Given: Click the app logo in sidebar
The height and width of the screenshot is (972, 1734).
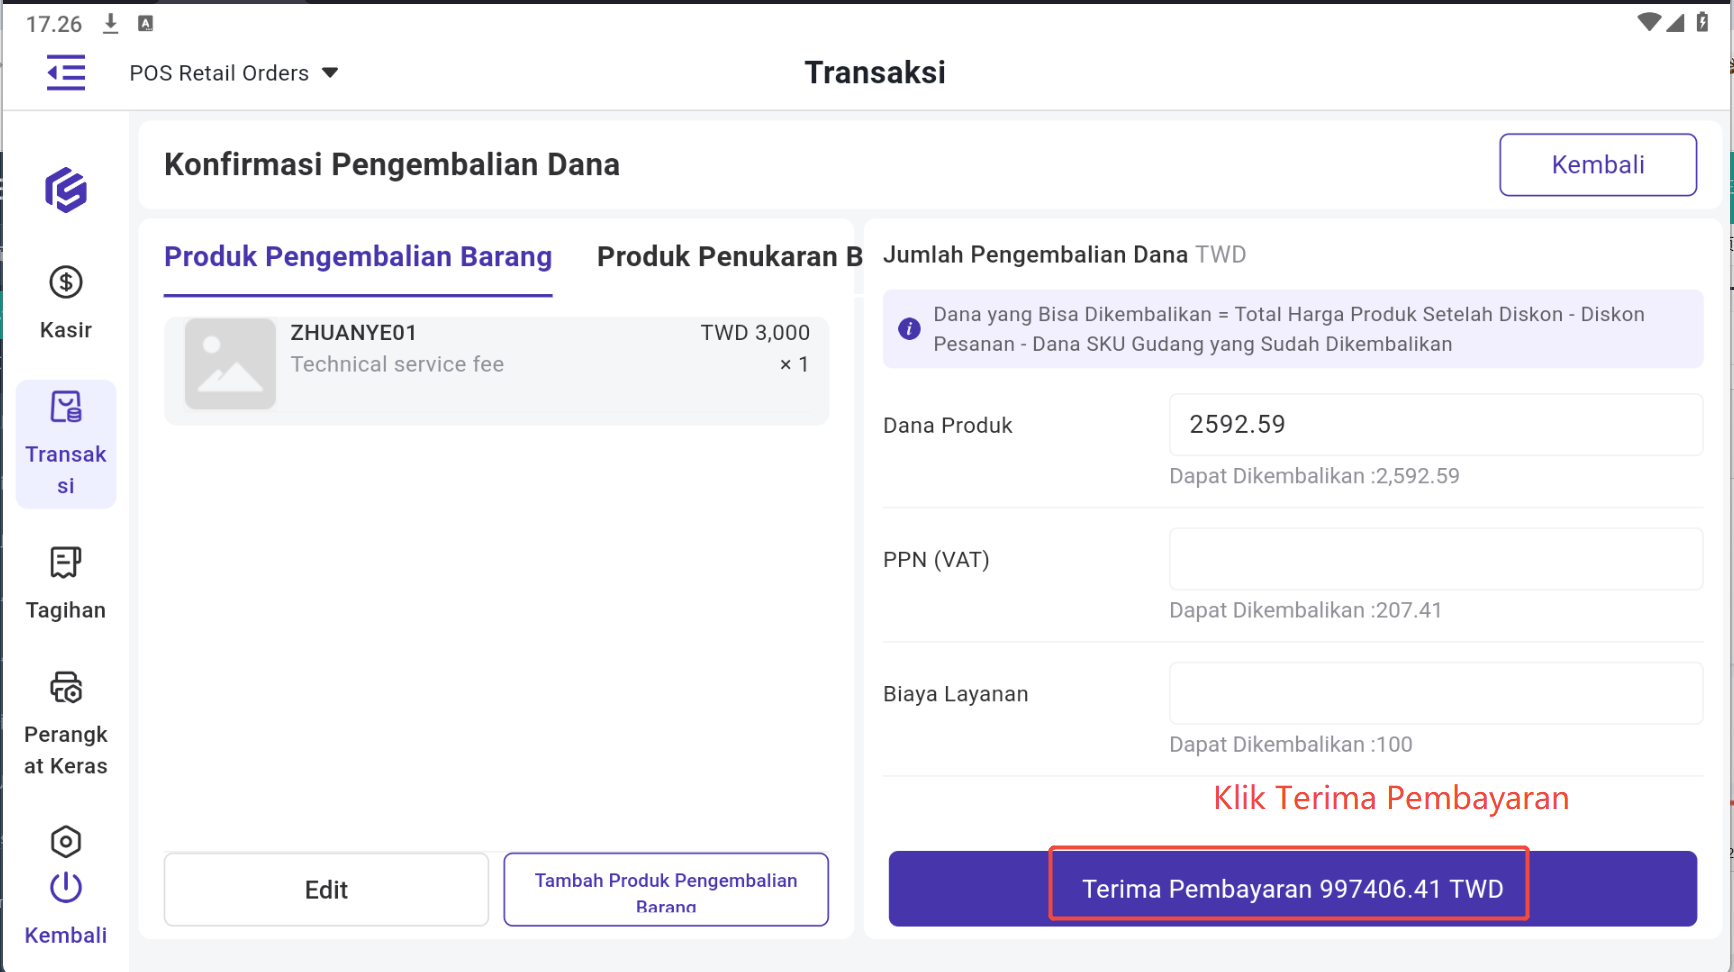Looking at the screenshot, I should click(x=66, y=190).
